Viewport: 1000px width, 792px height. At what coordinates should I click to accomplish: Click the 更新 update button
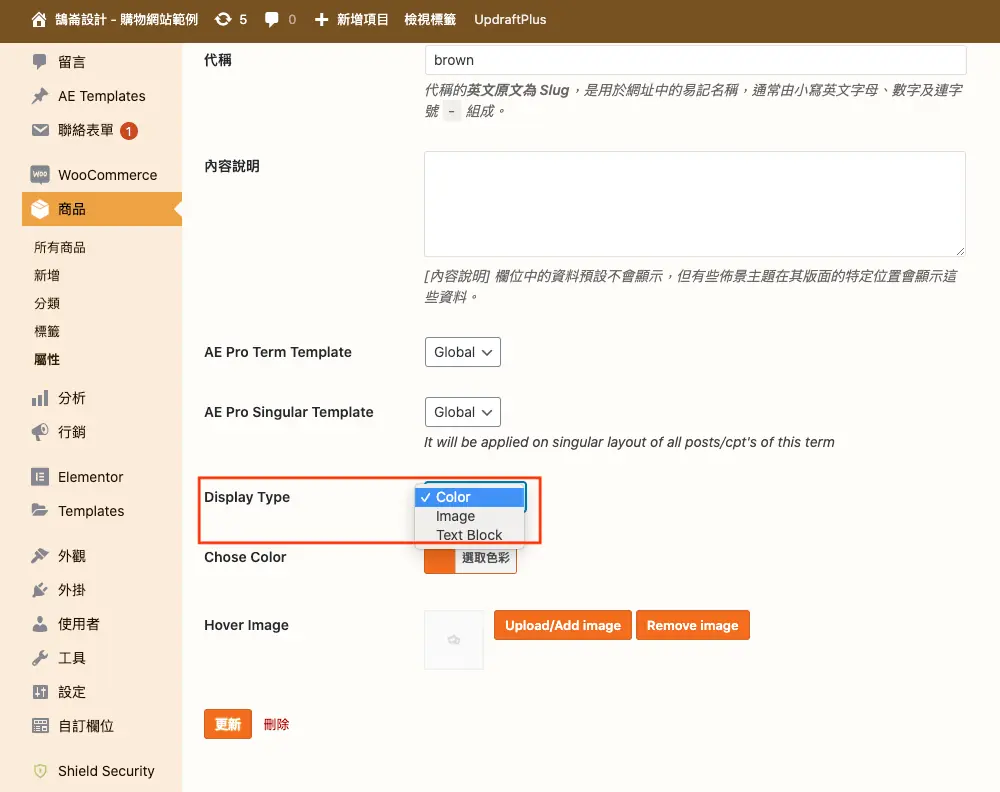point(228,724)
